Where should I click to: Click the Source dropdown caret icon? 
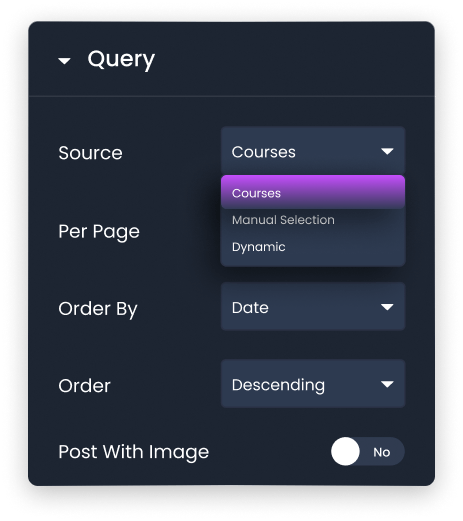(x=387, y=152)
